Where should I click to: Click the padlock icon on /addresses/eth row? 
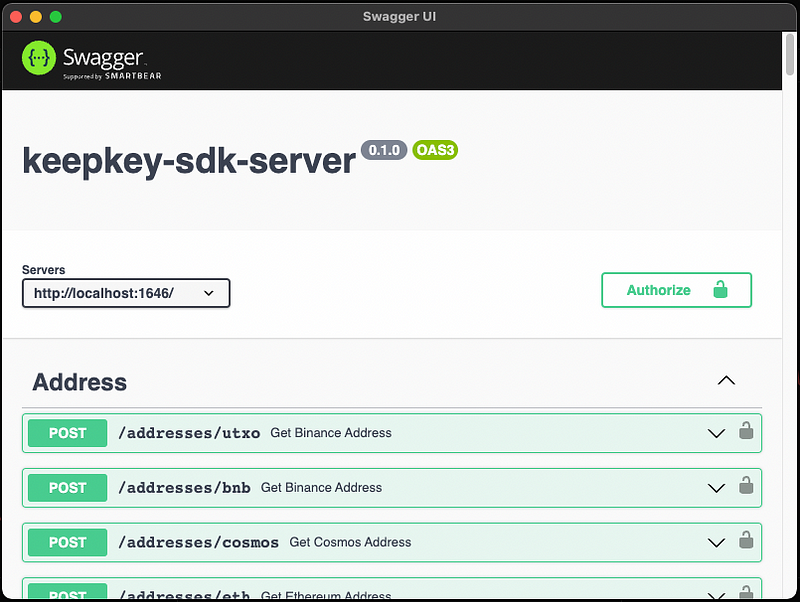746,592
